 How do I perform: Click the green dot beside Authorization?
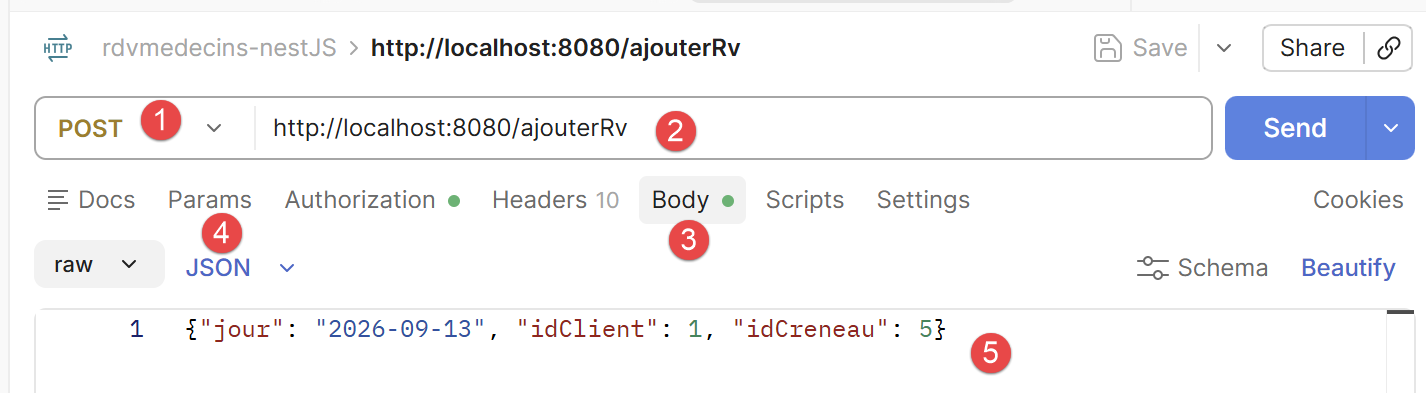coord(454,201)
